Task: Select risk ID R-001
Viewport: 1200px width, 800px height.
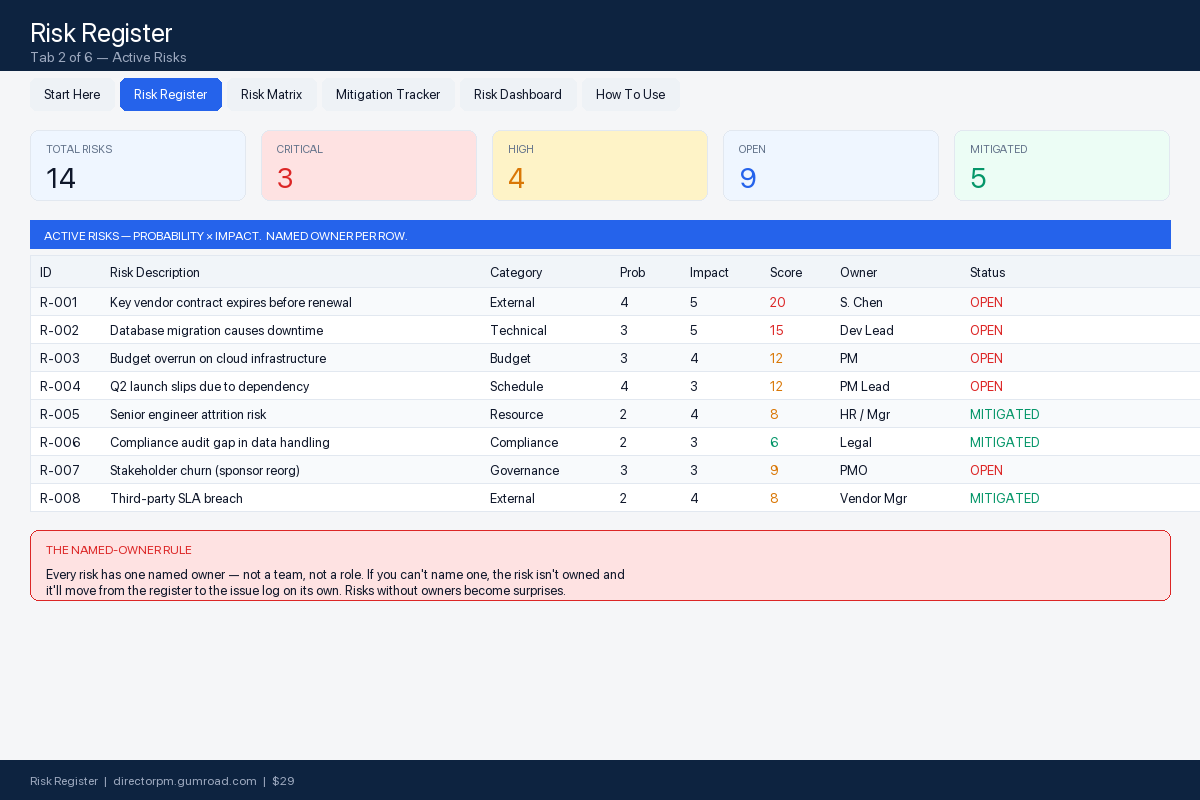Action: tap(59, 302)
